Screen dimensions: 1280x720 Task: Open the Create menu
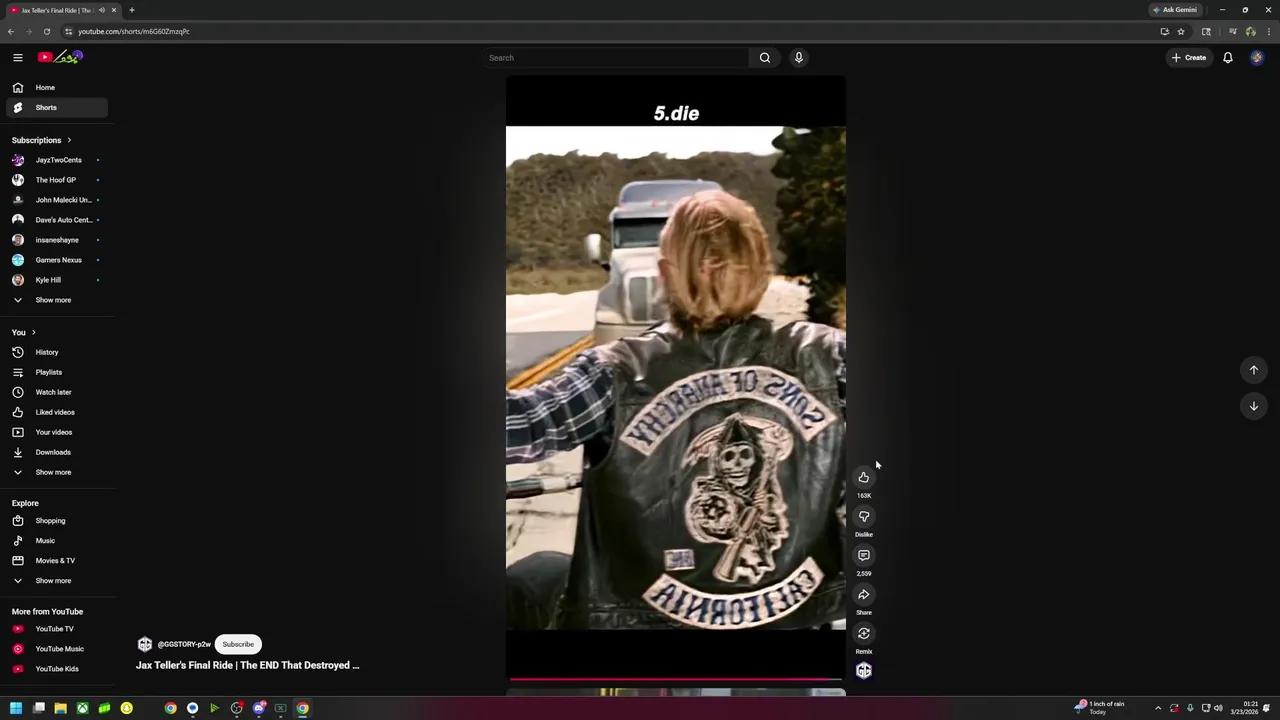(x=1189, y=58)
